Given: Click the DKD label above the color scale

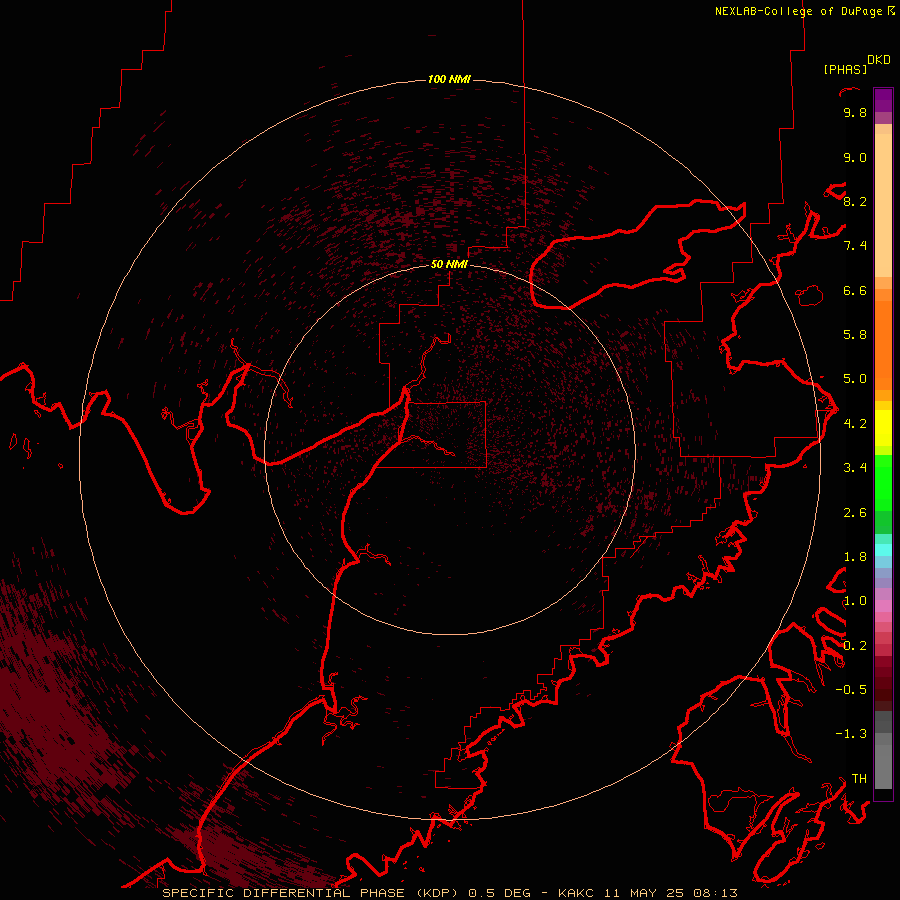Looking at the screenshot, I should tap(879, 60).
